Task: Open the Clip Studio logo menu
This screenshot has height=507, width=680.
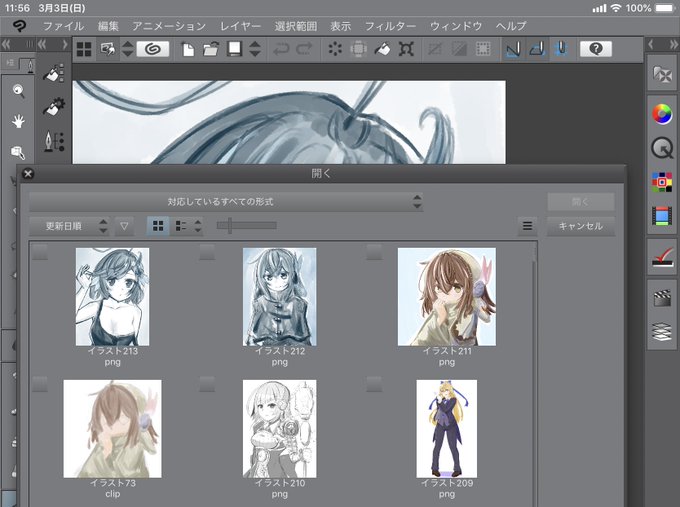Action: [19, 26]
